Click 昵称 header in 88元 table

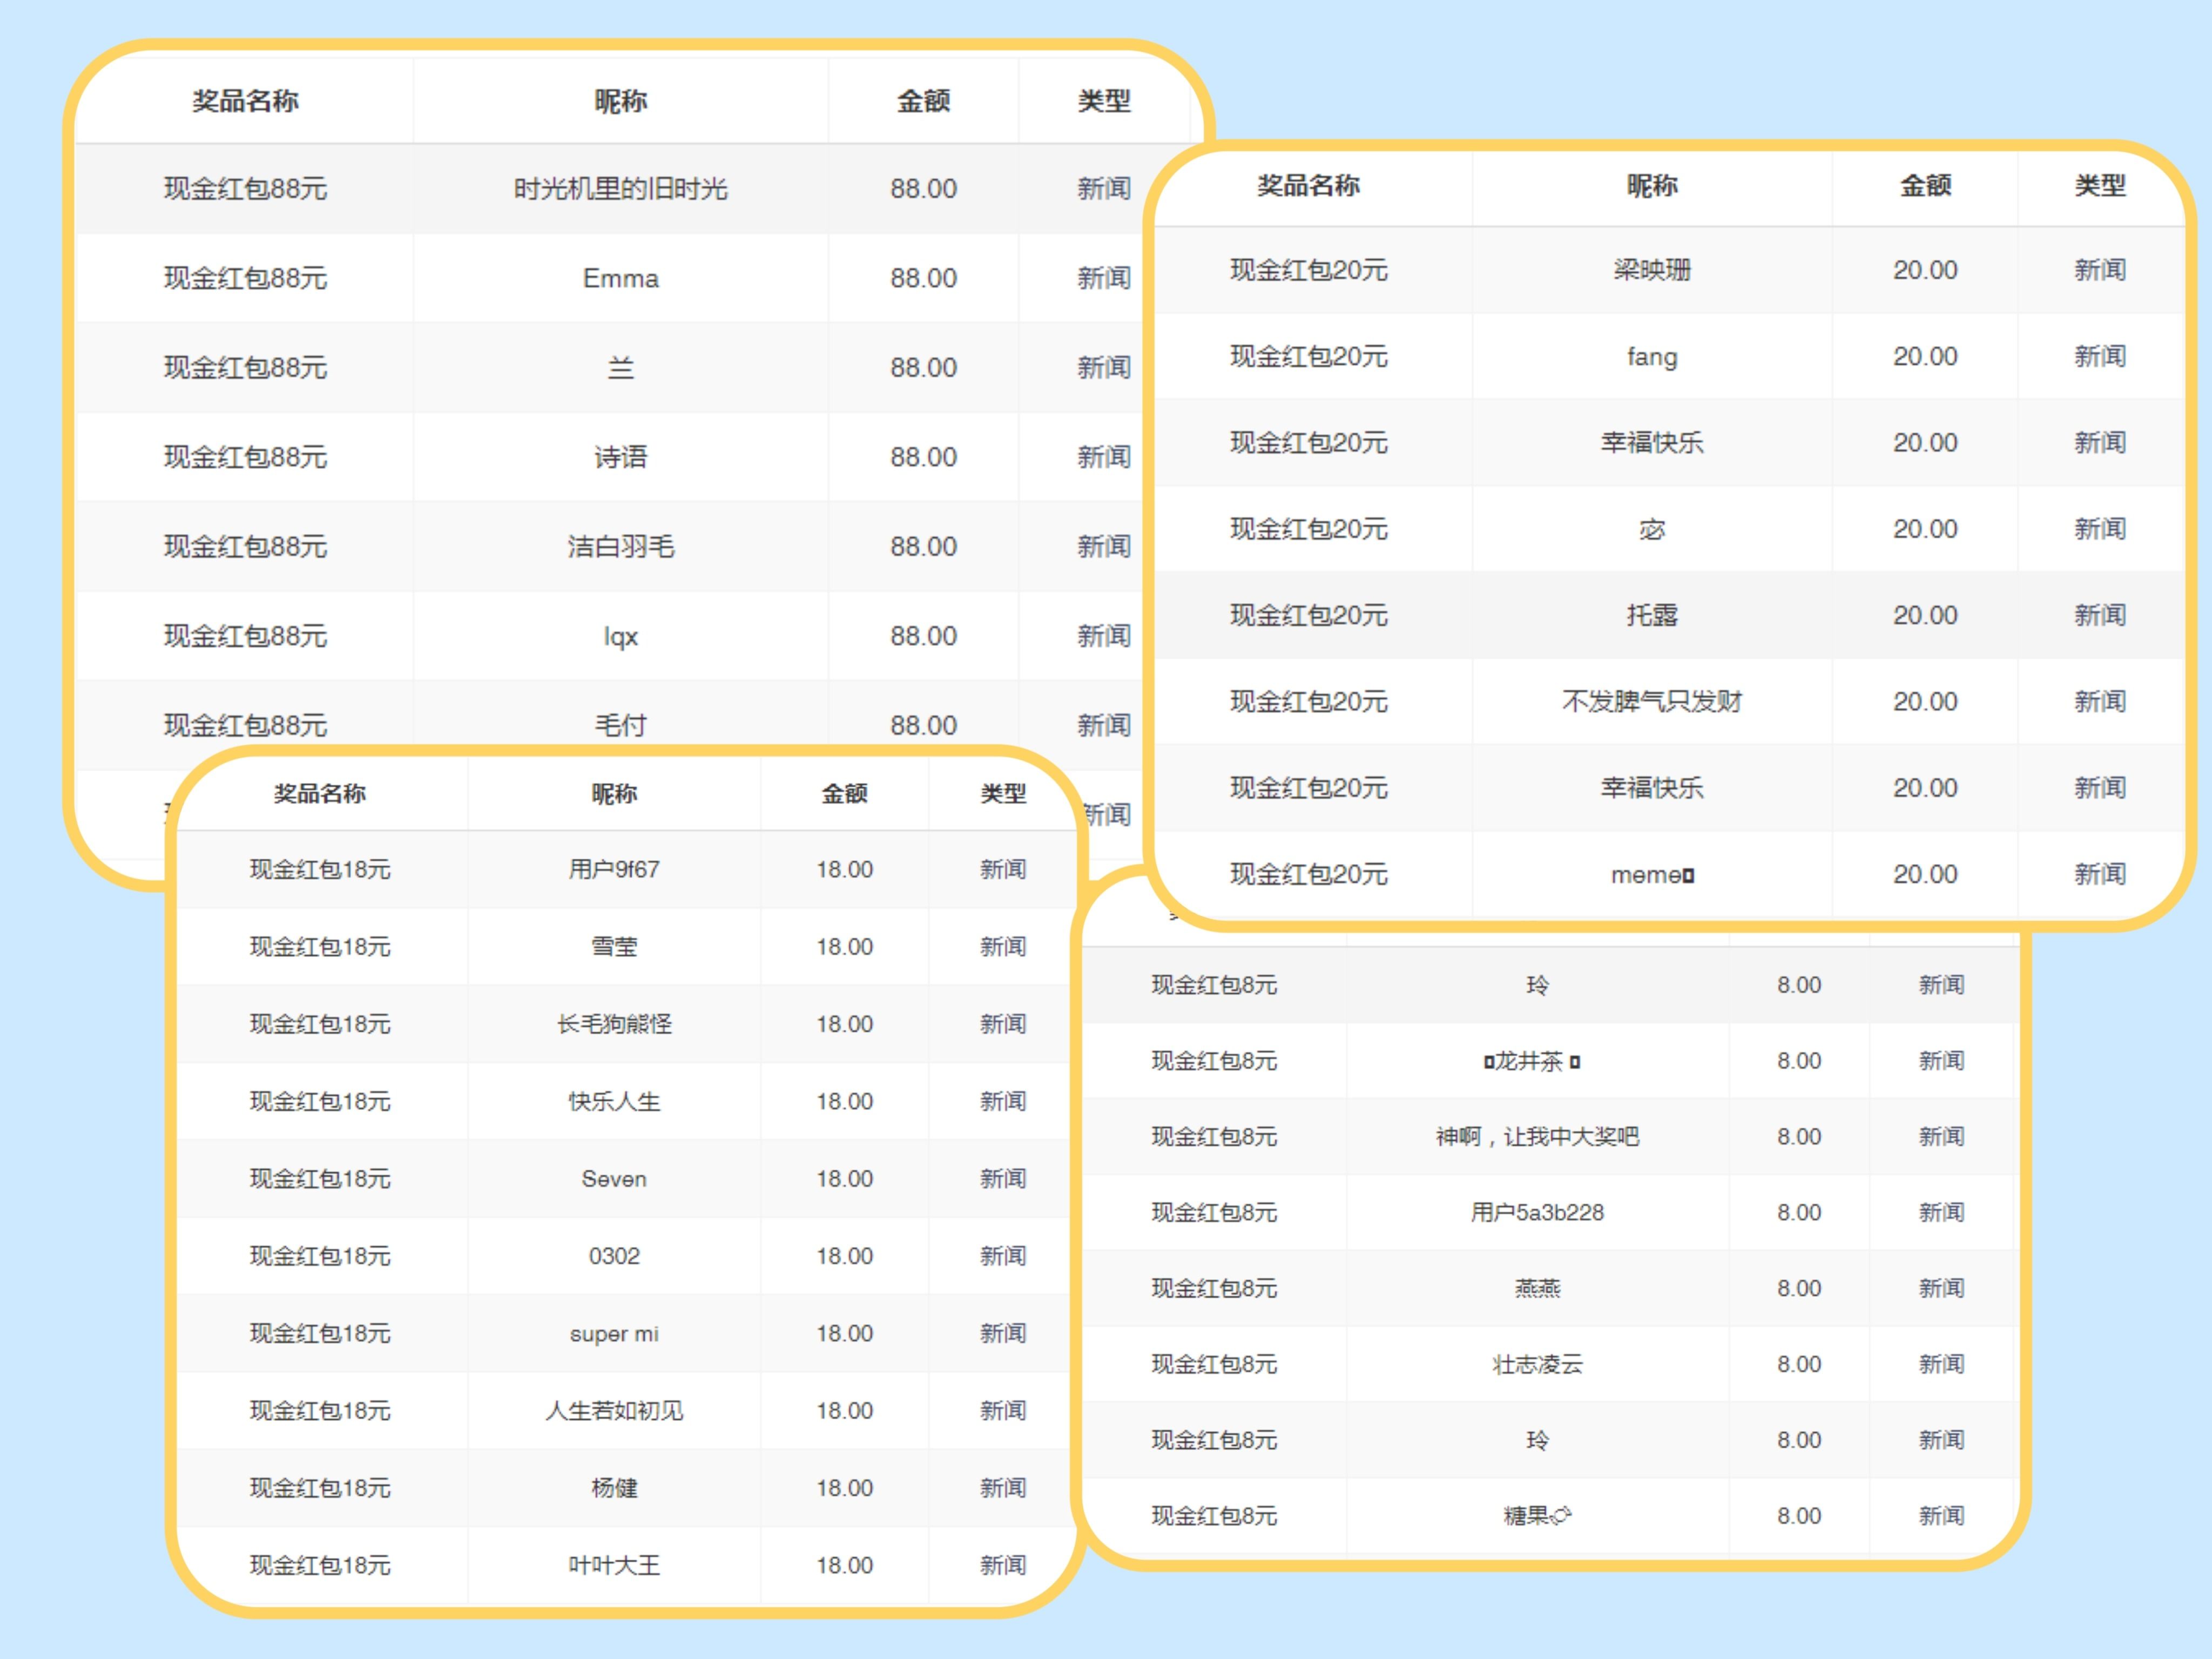coord(620,101)
